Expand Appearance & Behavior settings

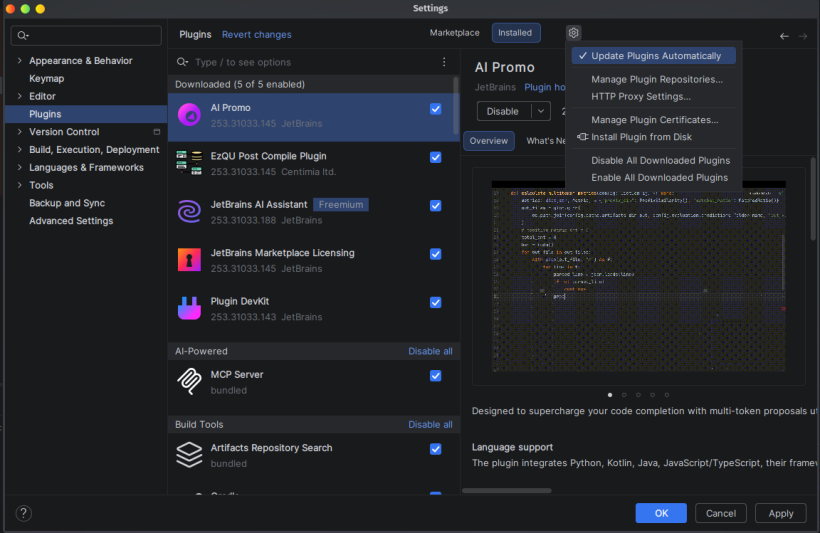click(19, 61)
